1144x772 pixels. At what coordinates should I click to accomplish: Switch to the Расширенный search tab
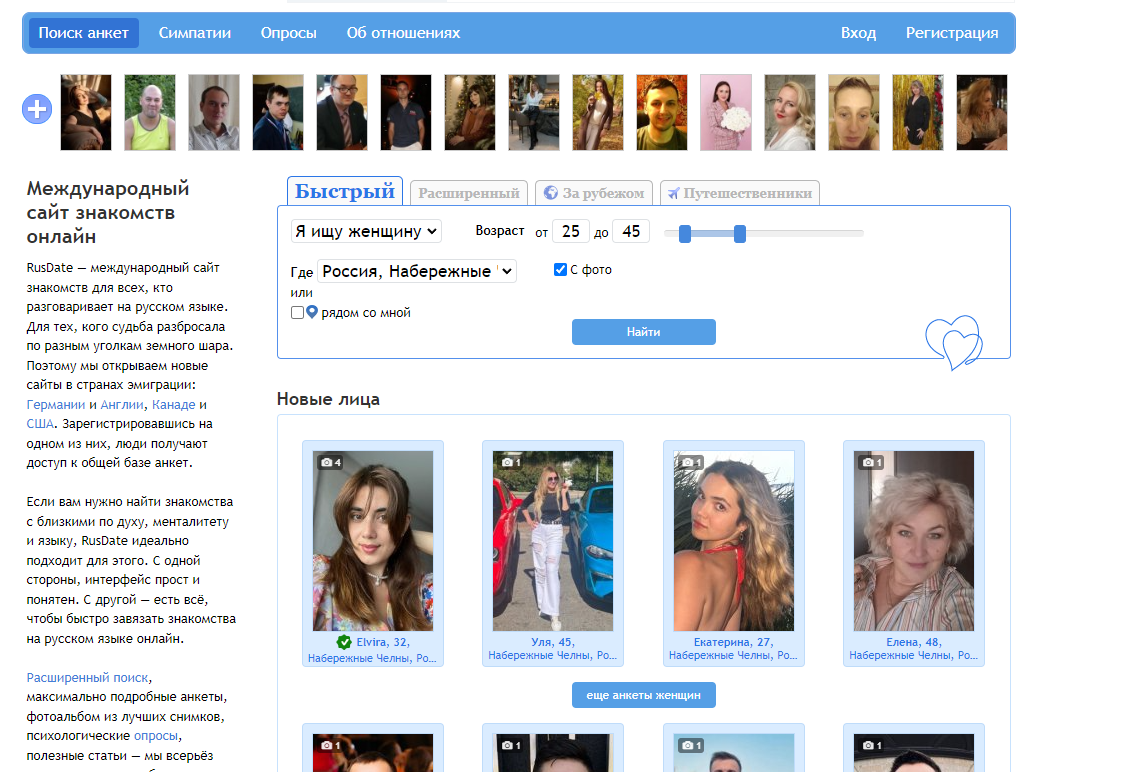coord(468,193)
